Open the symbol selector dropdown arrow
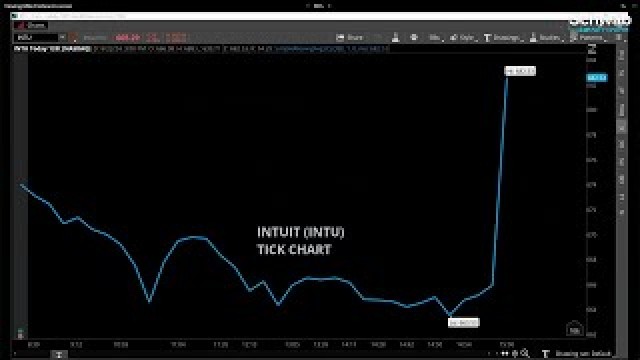This screenshot has height=360, width=640. pos(62,38)
